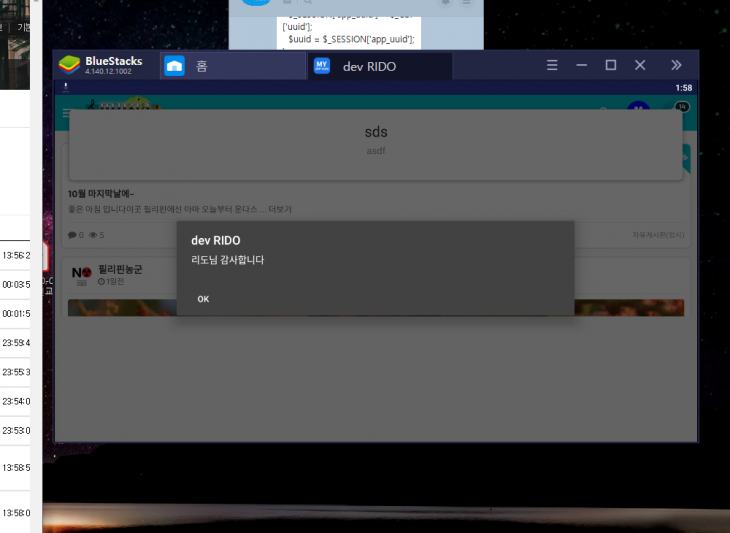The image size is (730, 533).
Task: Open the post titled 10월 마지막날에~
Action: 101,193
